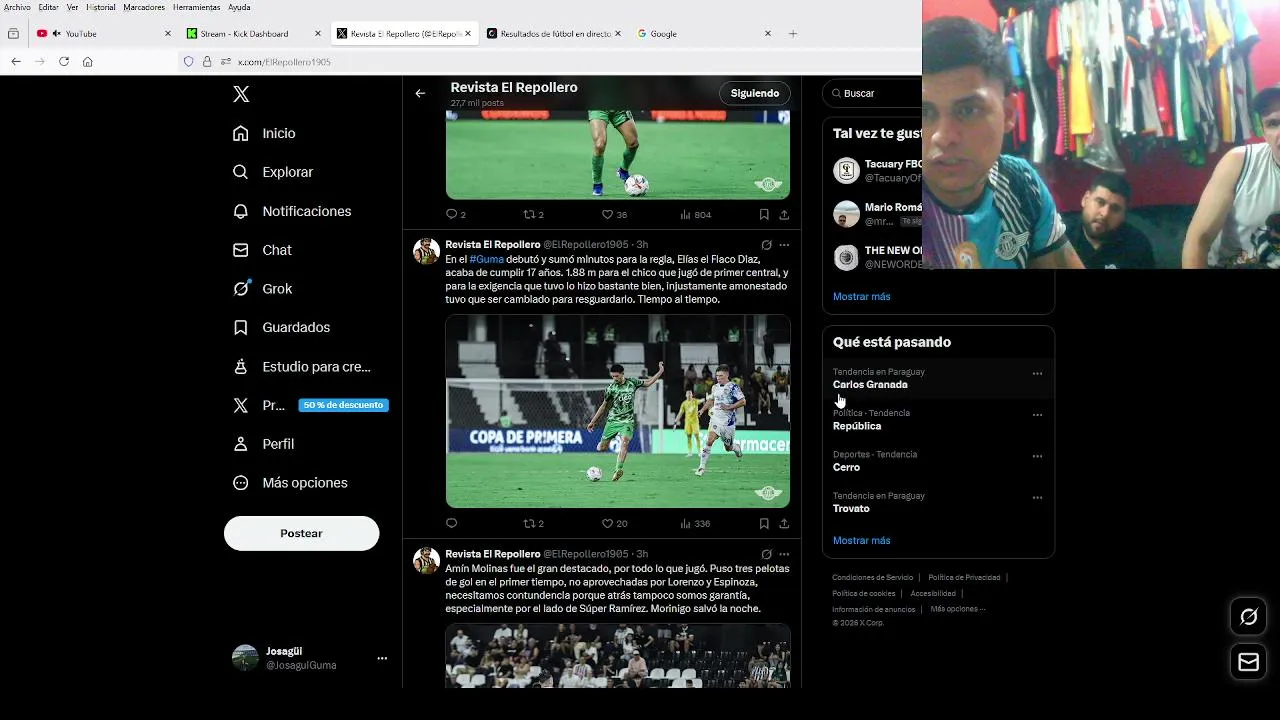
Task: Open the top post football photo
Action: (x=618, y=155)
